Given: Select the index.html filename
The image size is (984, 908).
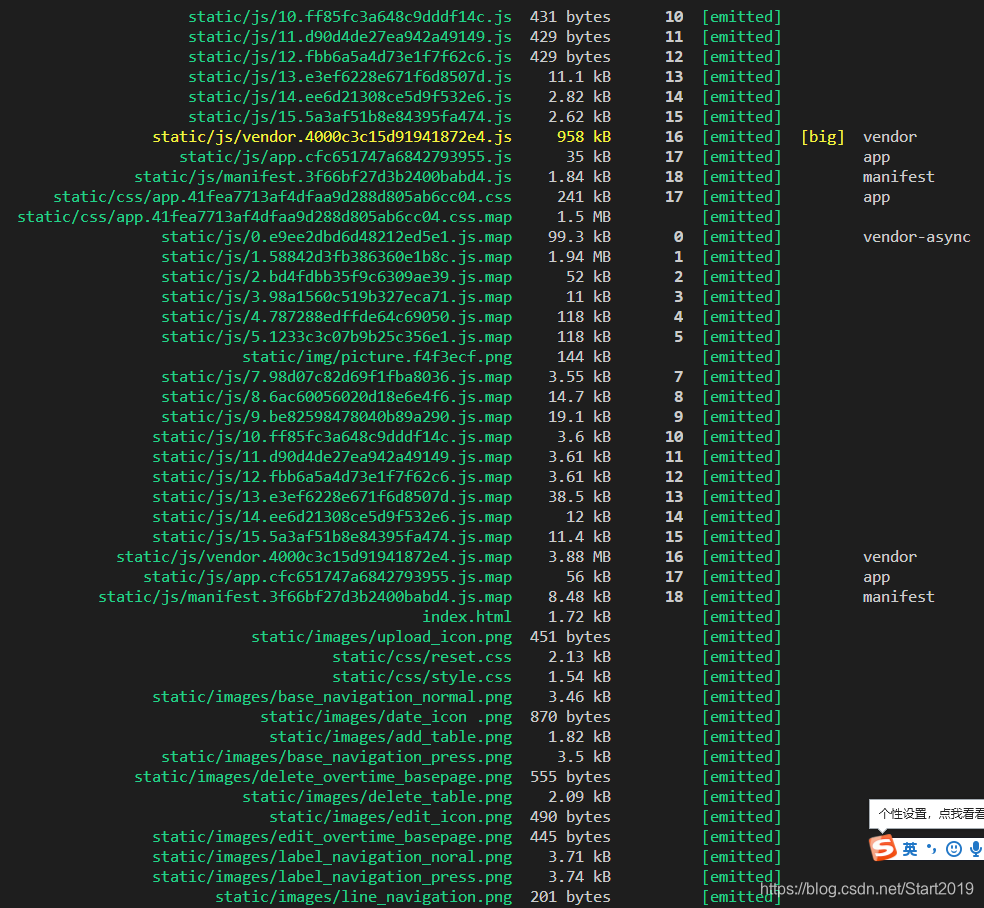Looking at the screenshot, I should point(467,617).
